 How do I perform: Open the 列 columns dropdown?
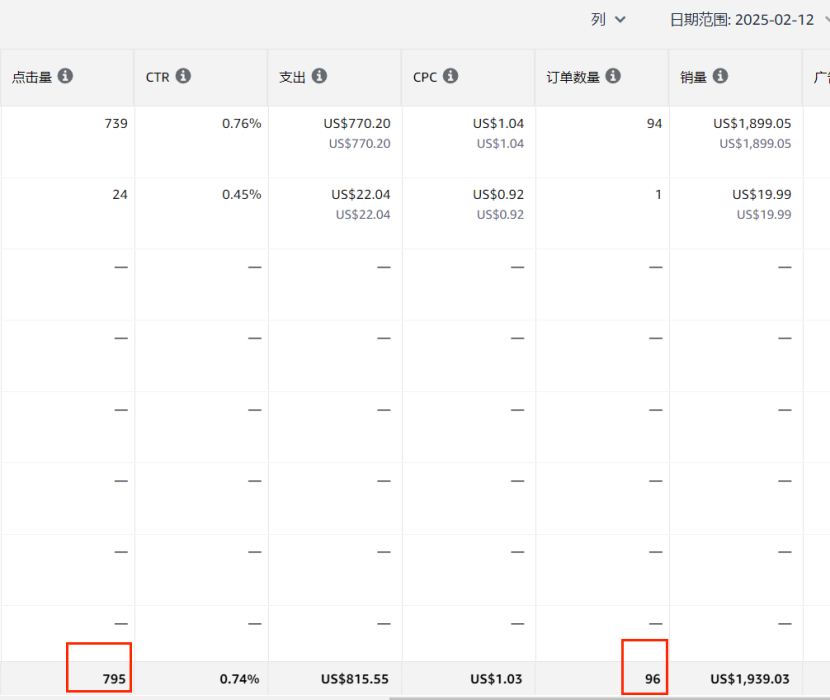click(608, 20)
